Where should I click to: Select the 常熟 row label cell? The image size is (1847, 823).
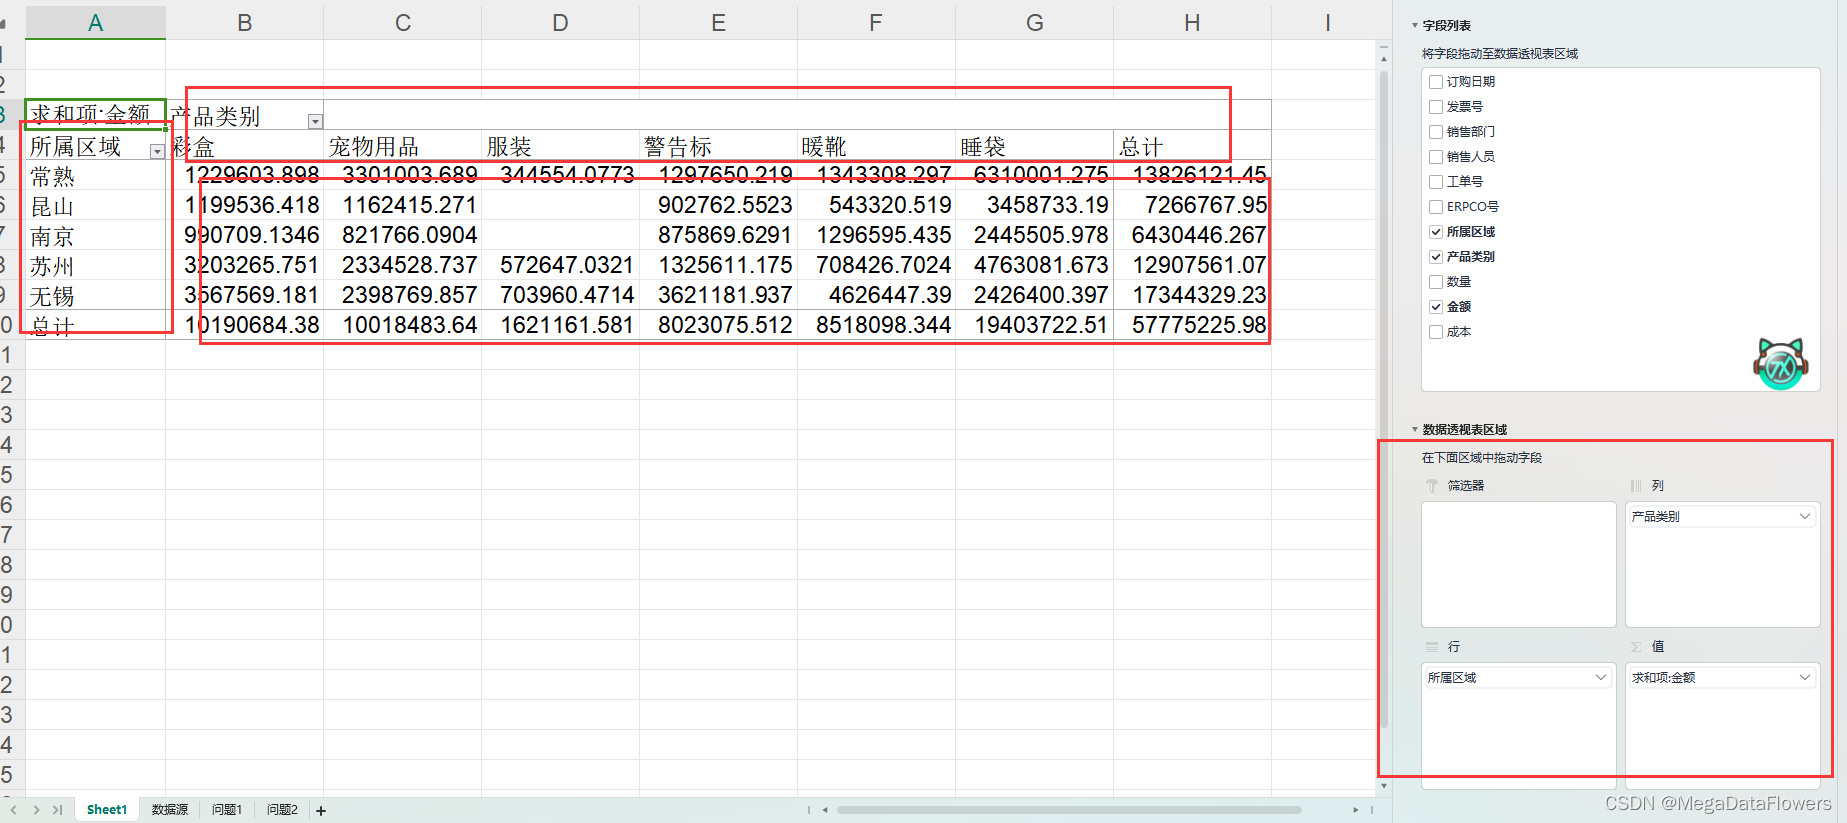(96, 175)
